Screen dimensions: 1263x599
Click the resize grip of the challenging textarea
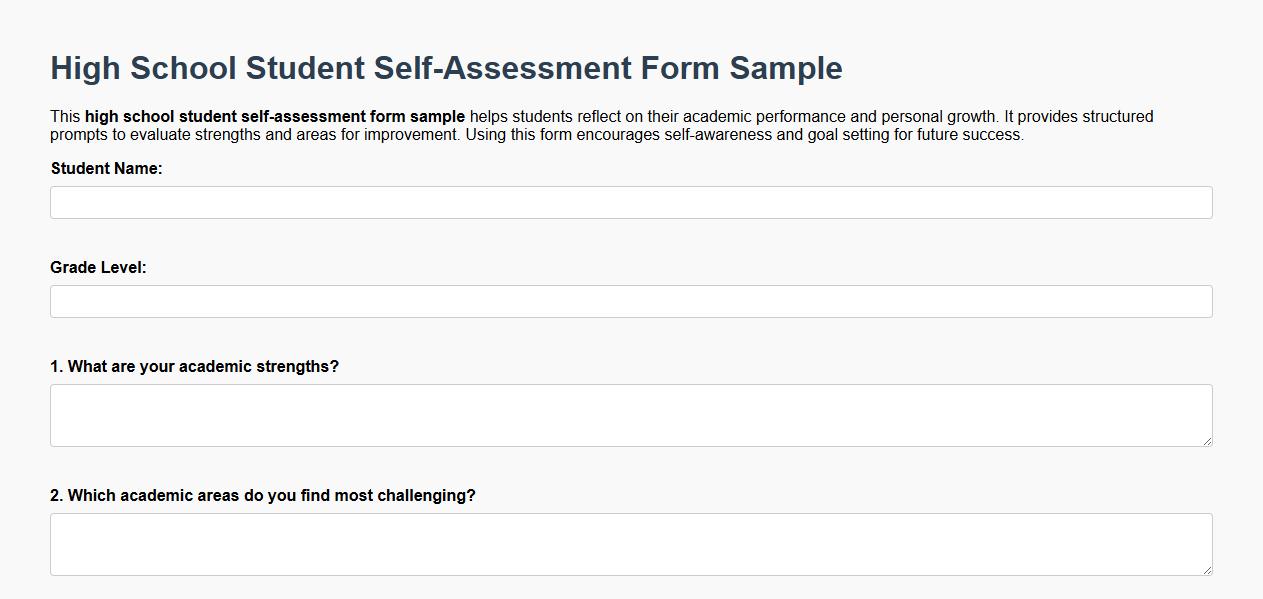tap(1207, 571)
